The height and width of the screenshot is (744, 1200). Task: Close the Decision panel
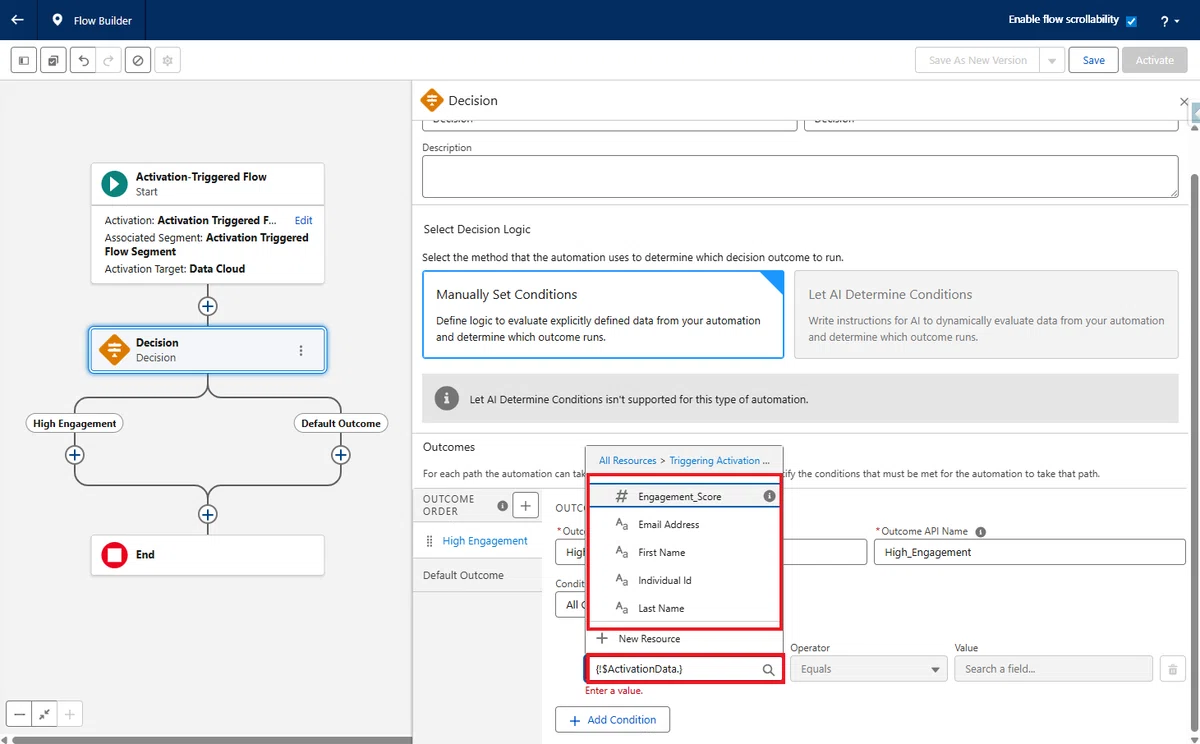[1185, 102]
